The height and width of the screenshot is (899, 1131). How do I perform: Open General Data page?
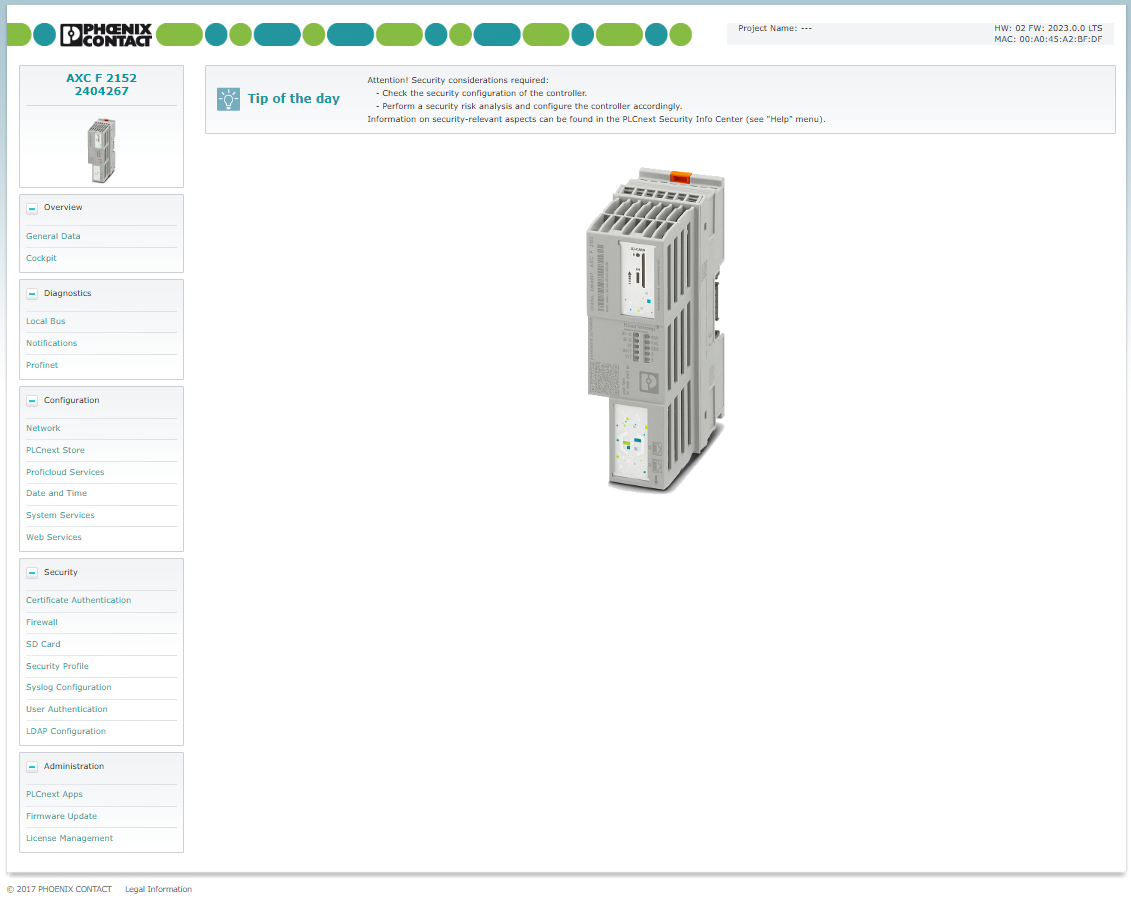coord(53,236)
